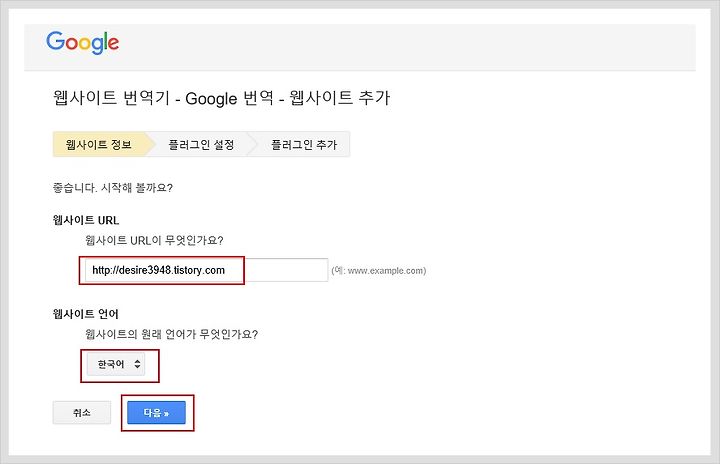
Task: Select the 플러그인 추가 step tab
Action: pyautogui.click(x=303, y=145)
